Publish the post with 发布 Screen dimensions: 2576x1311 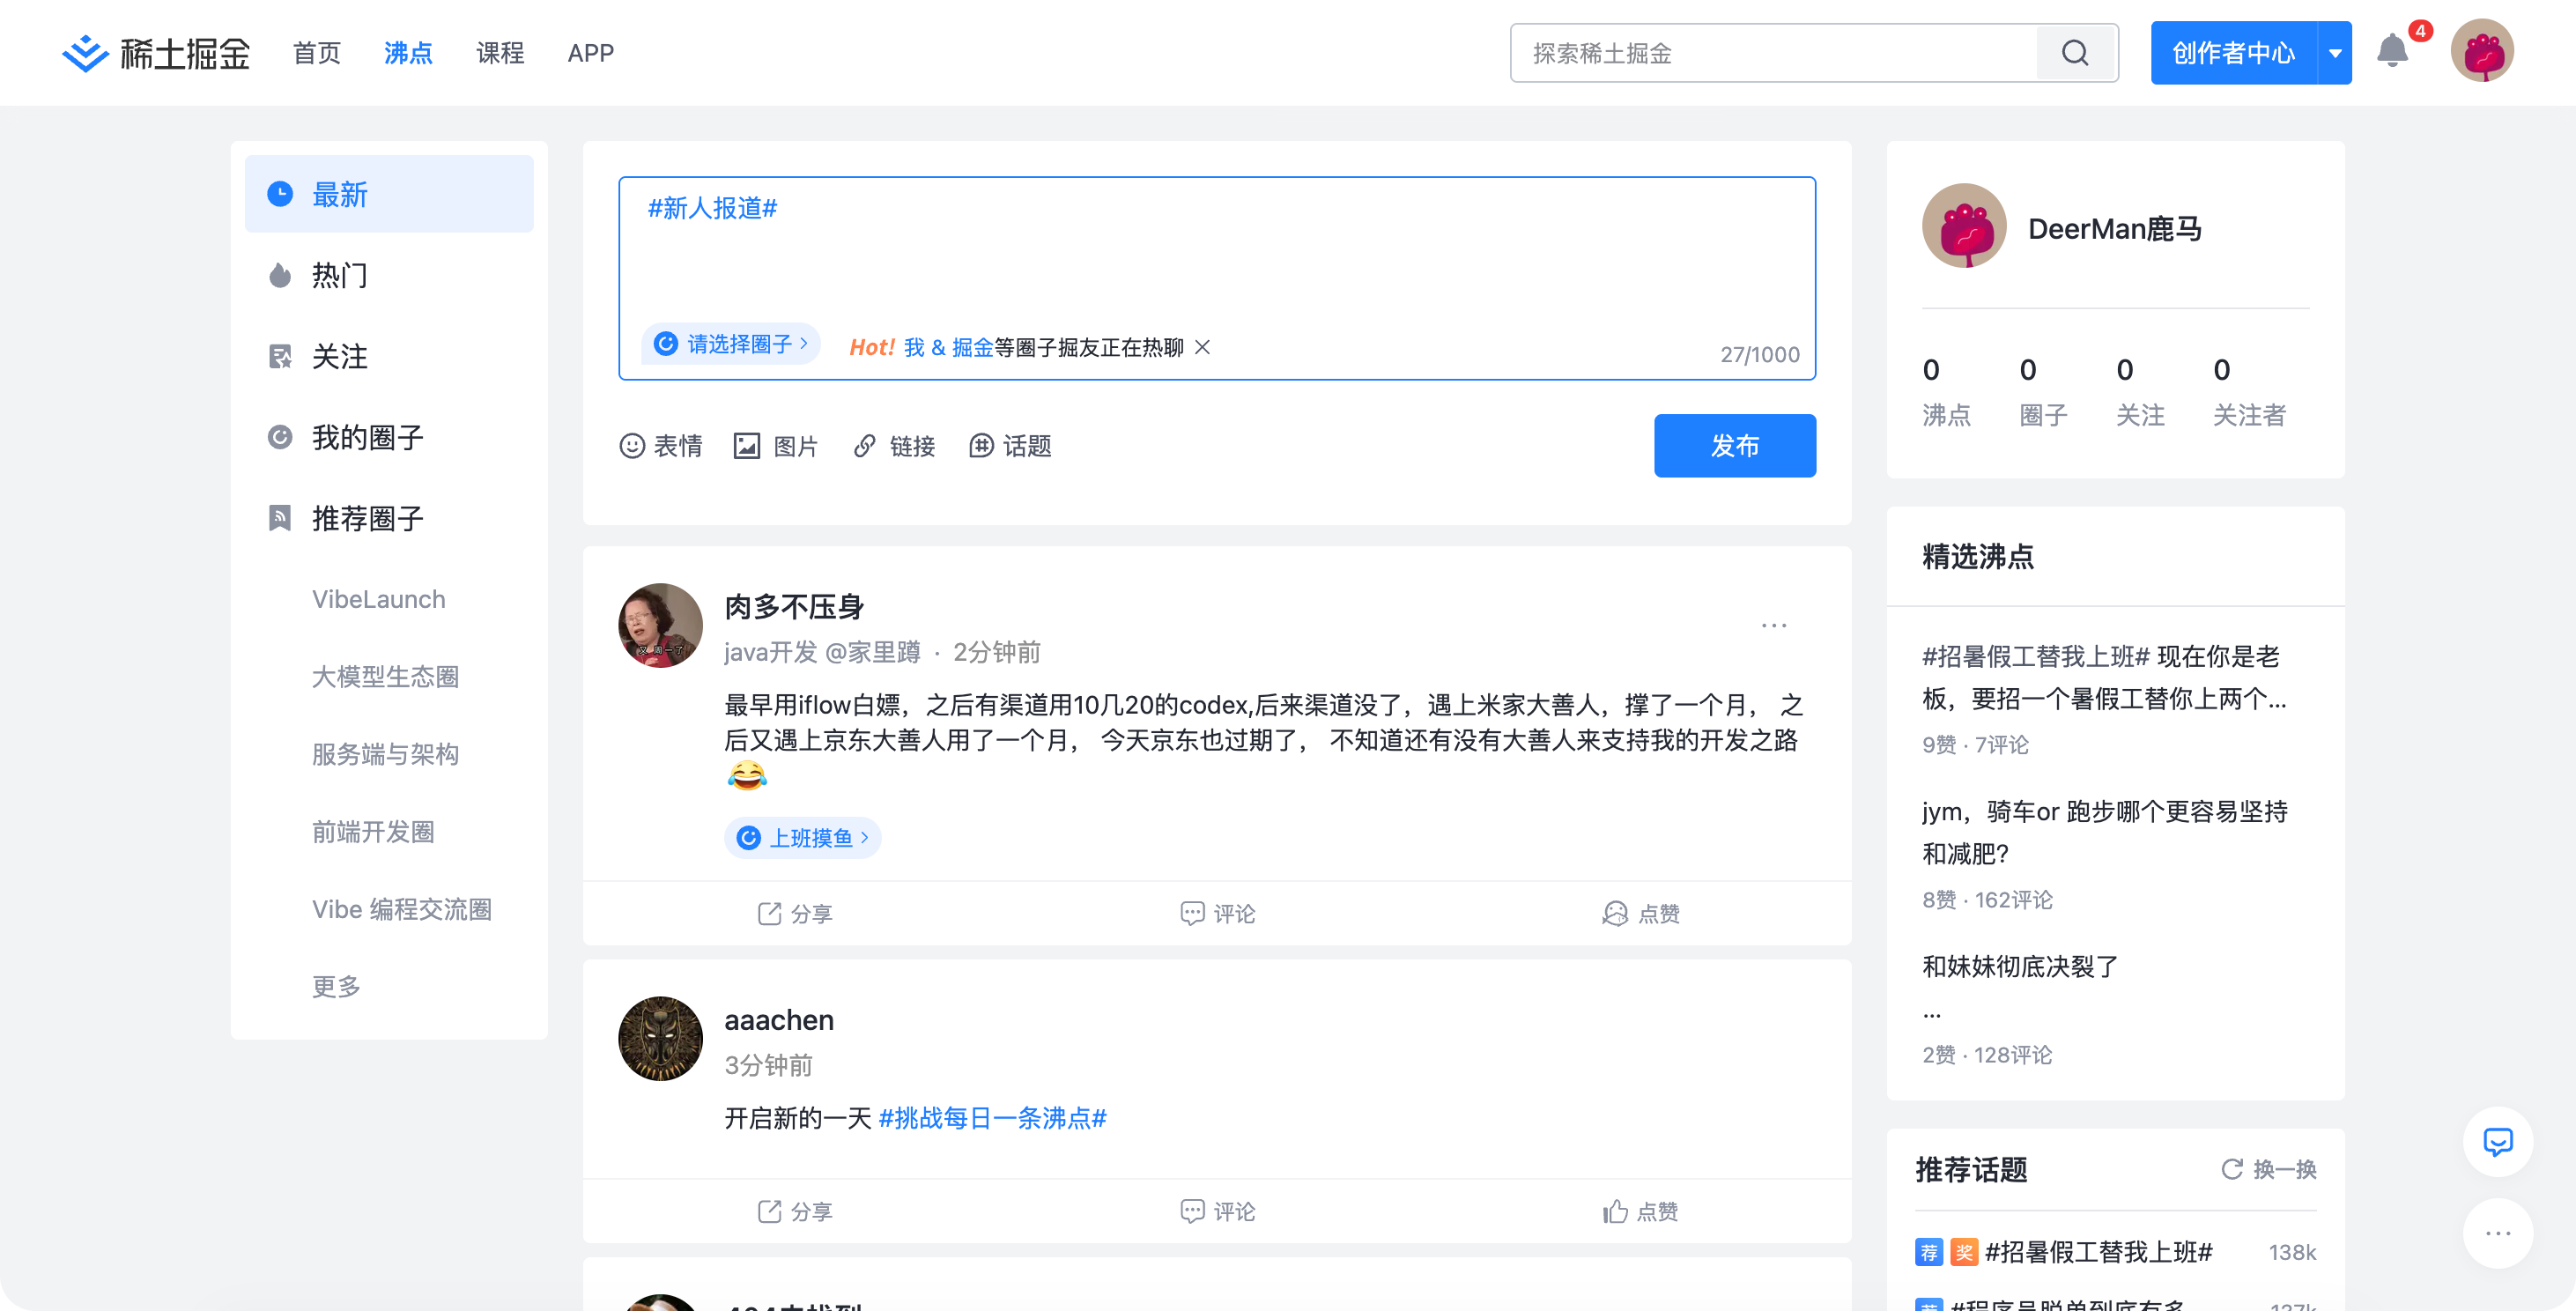(1735, 446)
